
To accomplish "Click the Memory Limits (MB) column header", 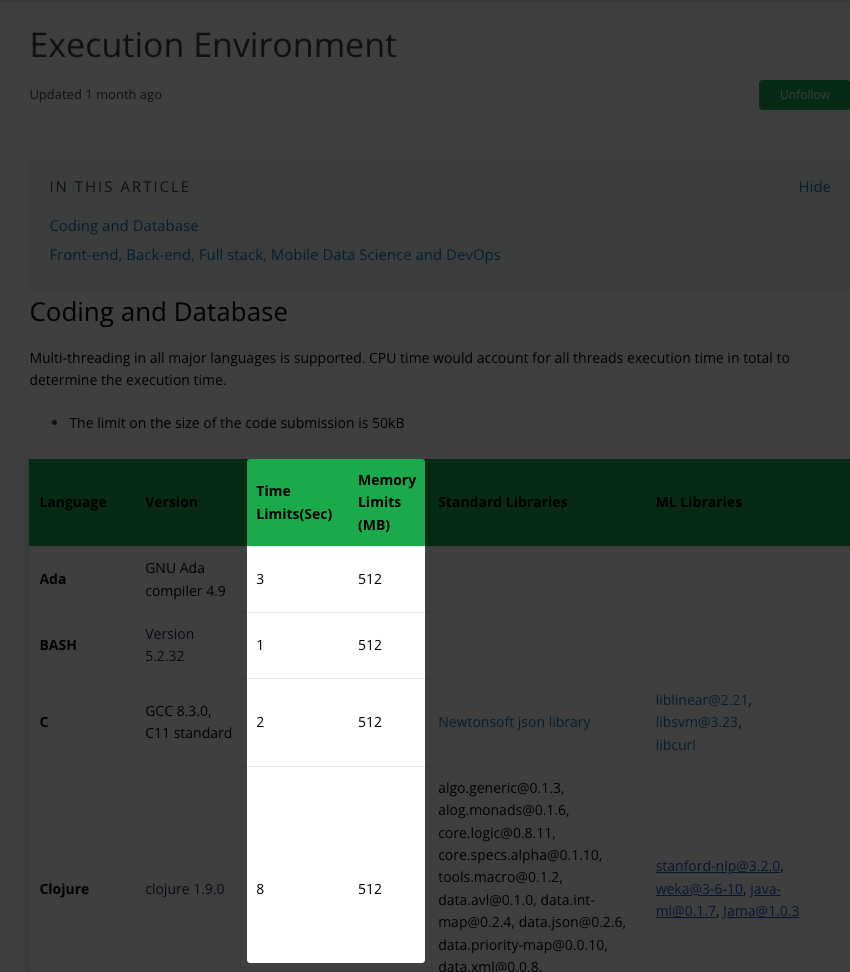I will (x=386, y=502).
